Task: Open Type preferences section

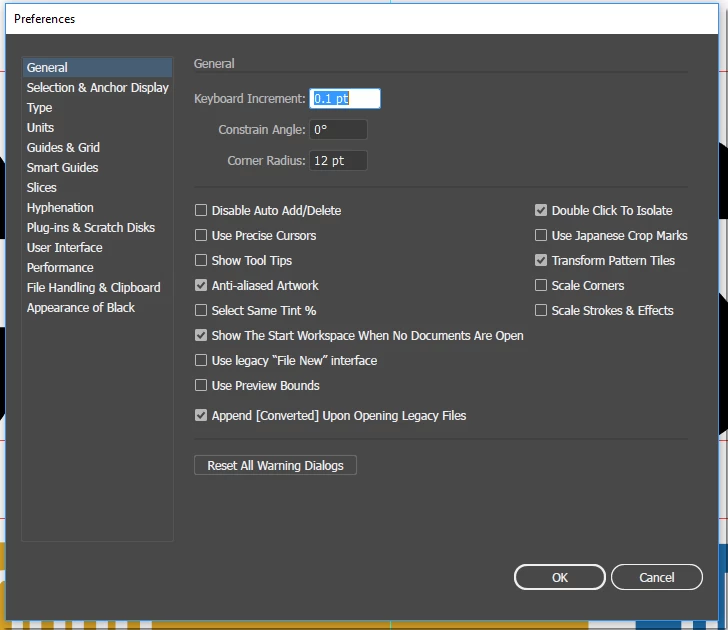Action: coord(97,108)
